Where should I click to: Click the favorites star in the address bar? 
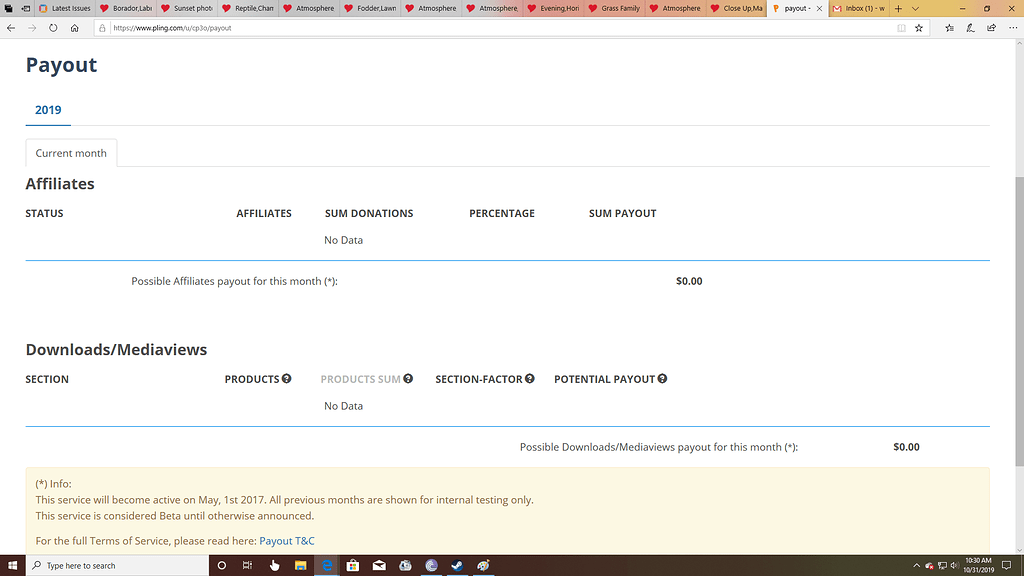pos(920,28)
